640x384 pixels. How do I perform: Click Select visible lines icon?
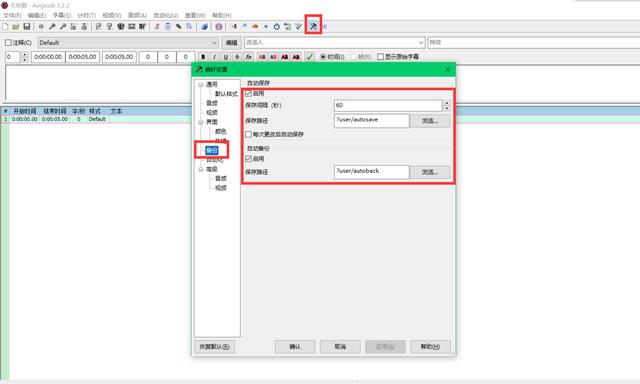tap(121, 27)
